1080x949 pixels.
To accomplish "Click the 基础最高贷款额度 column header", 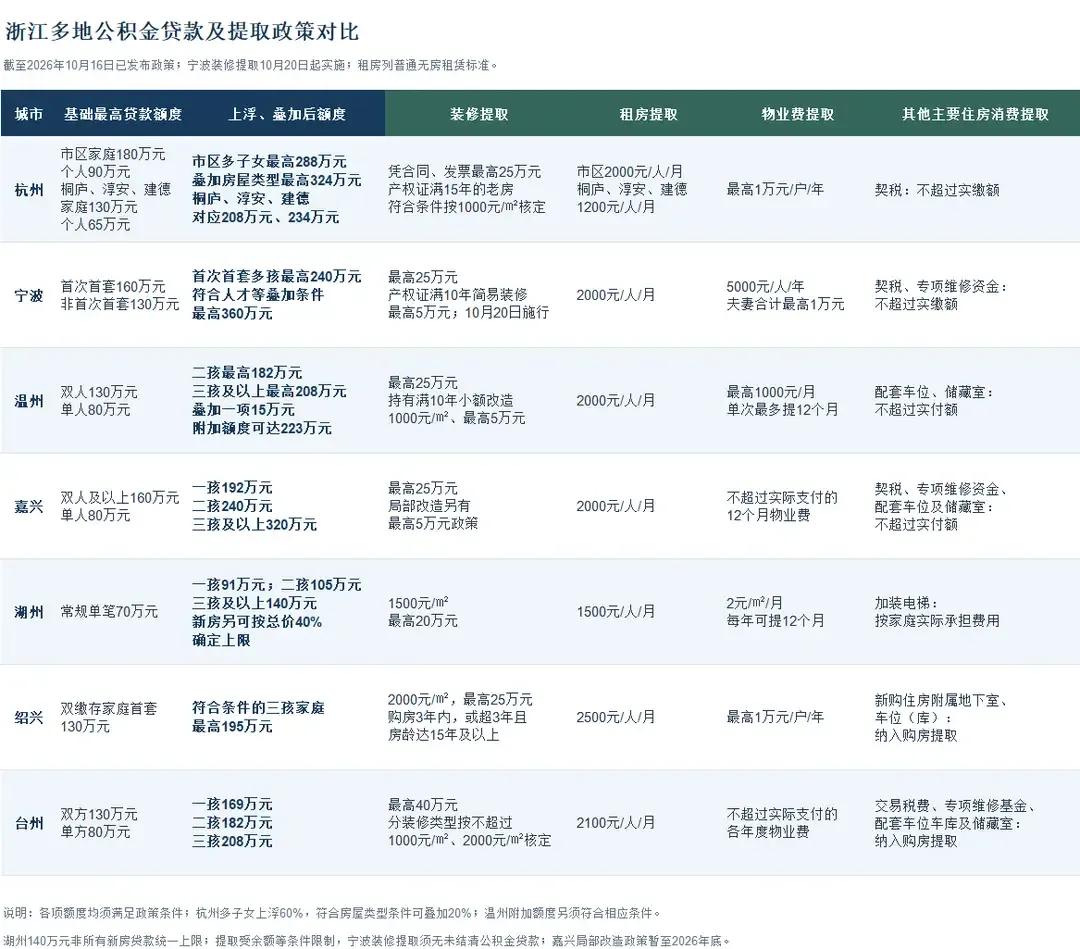I will point(123,114).
